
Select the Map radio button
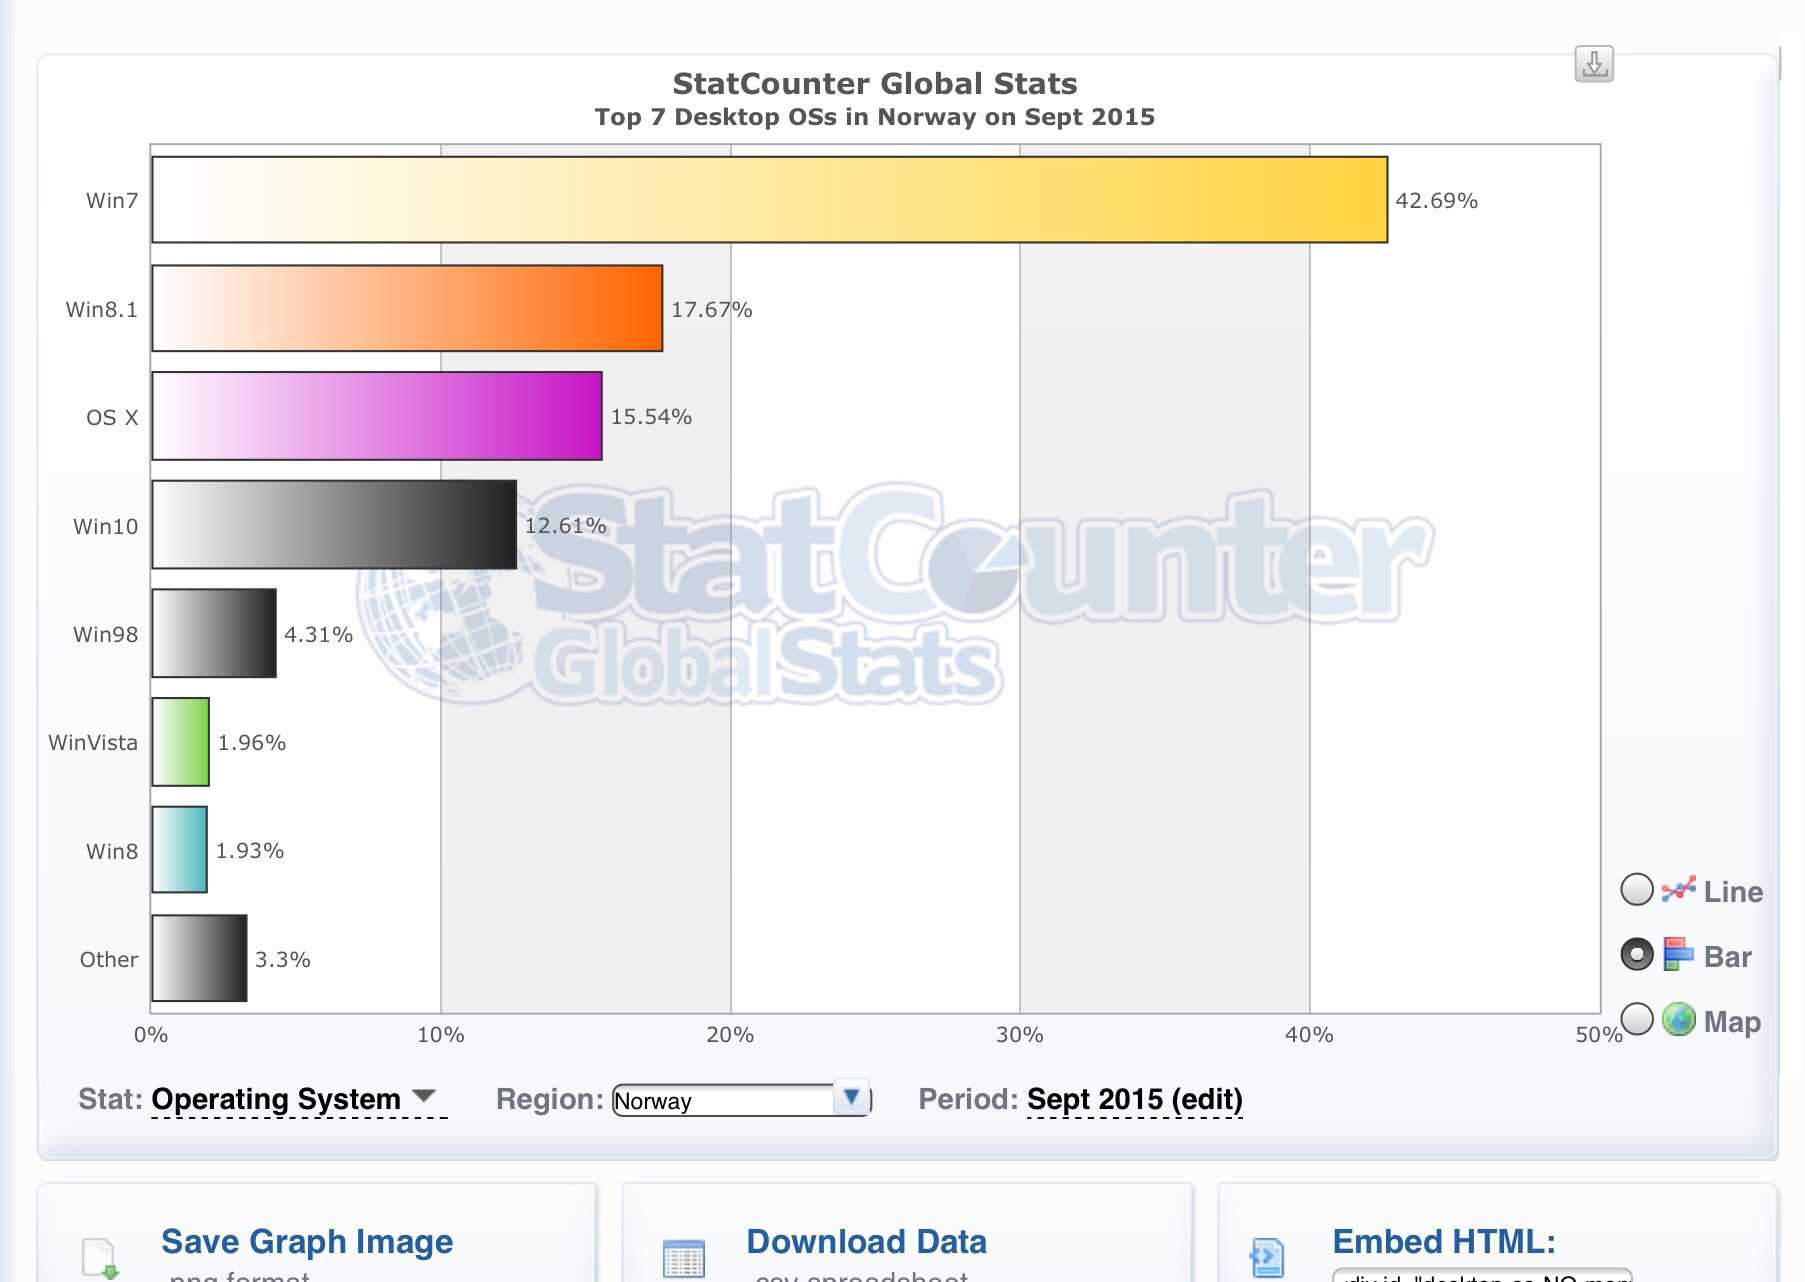pyautogui.click(x=1637, y=1019)
